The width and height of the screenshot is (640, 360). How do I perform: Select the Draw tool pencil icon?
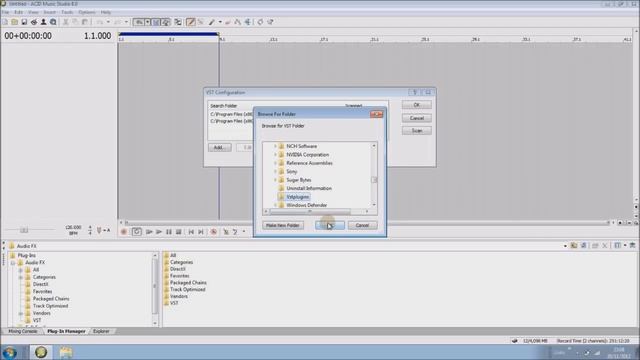(x=191, y=22)
